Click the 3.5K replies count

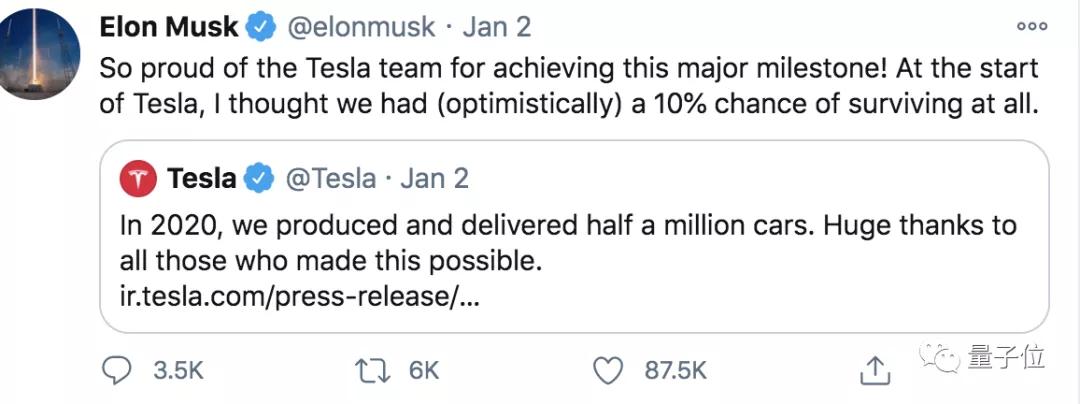178,371
